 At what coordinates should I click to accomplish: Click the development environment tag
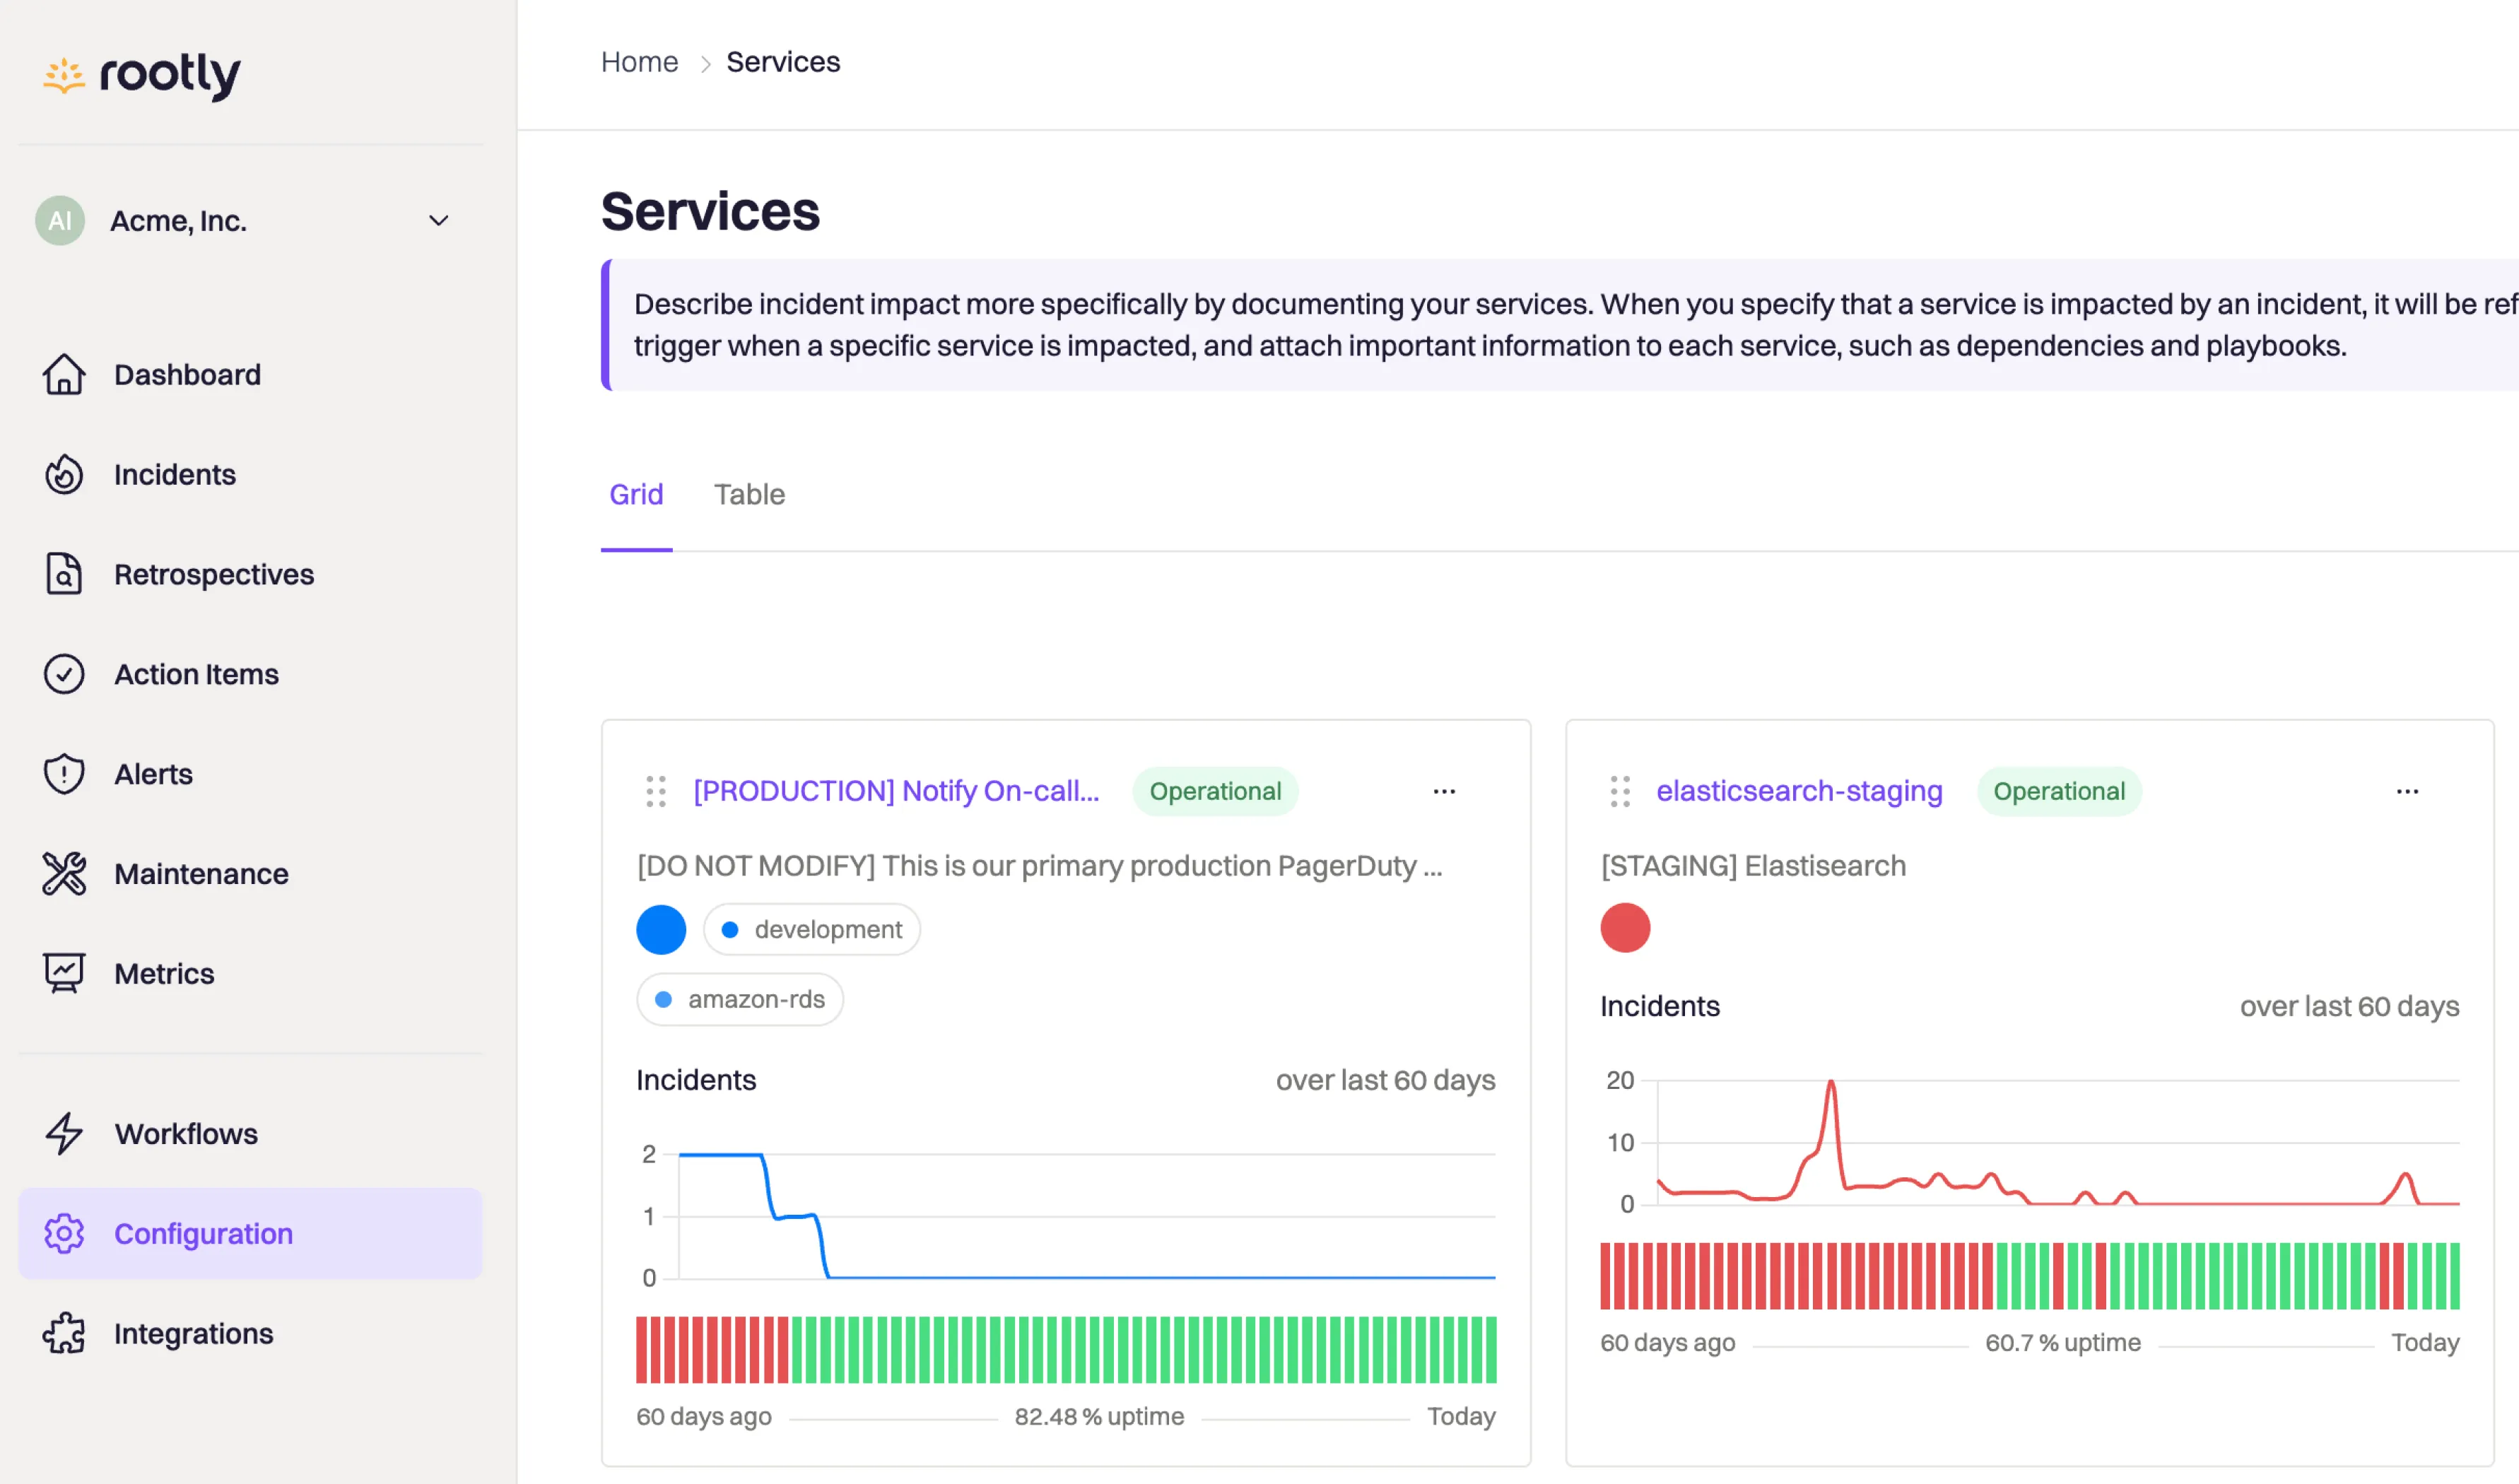tap(811, 930)
